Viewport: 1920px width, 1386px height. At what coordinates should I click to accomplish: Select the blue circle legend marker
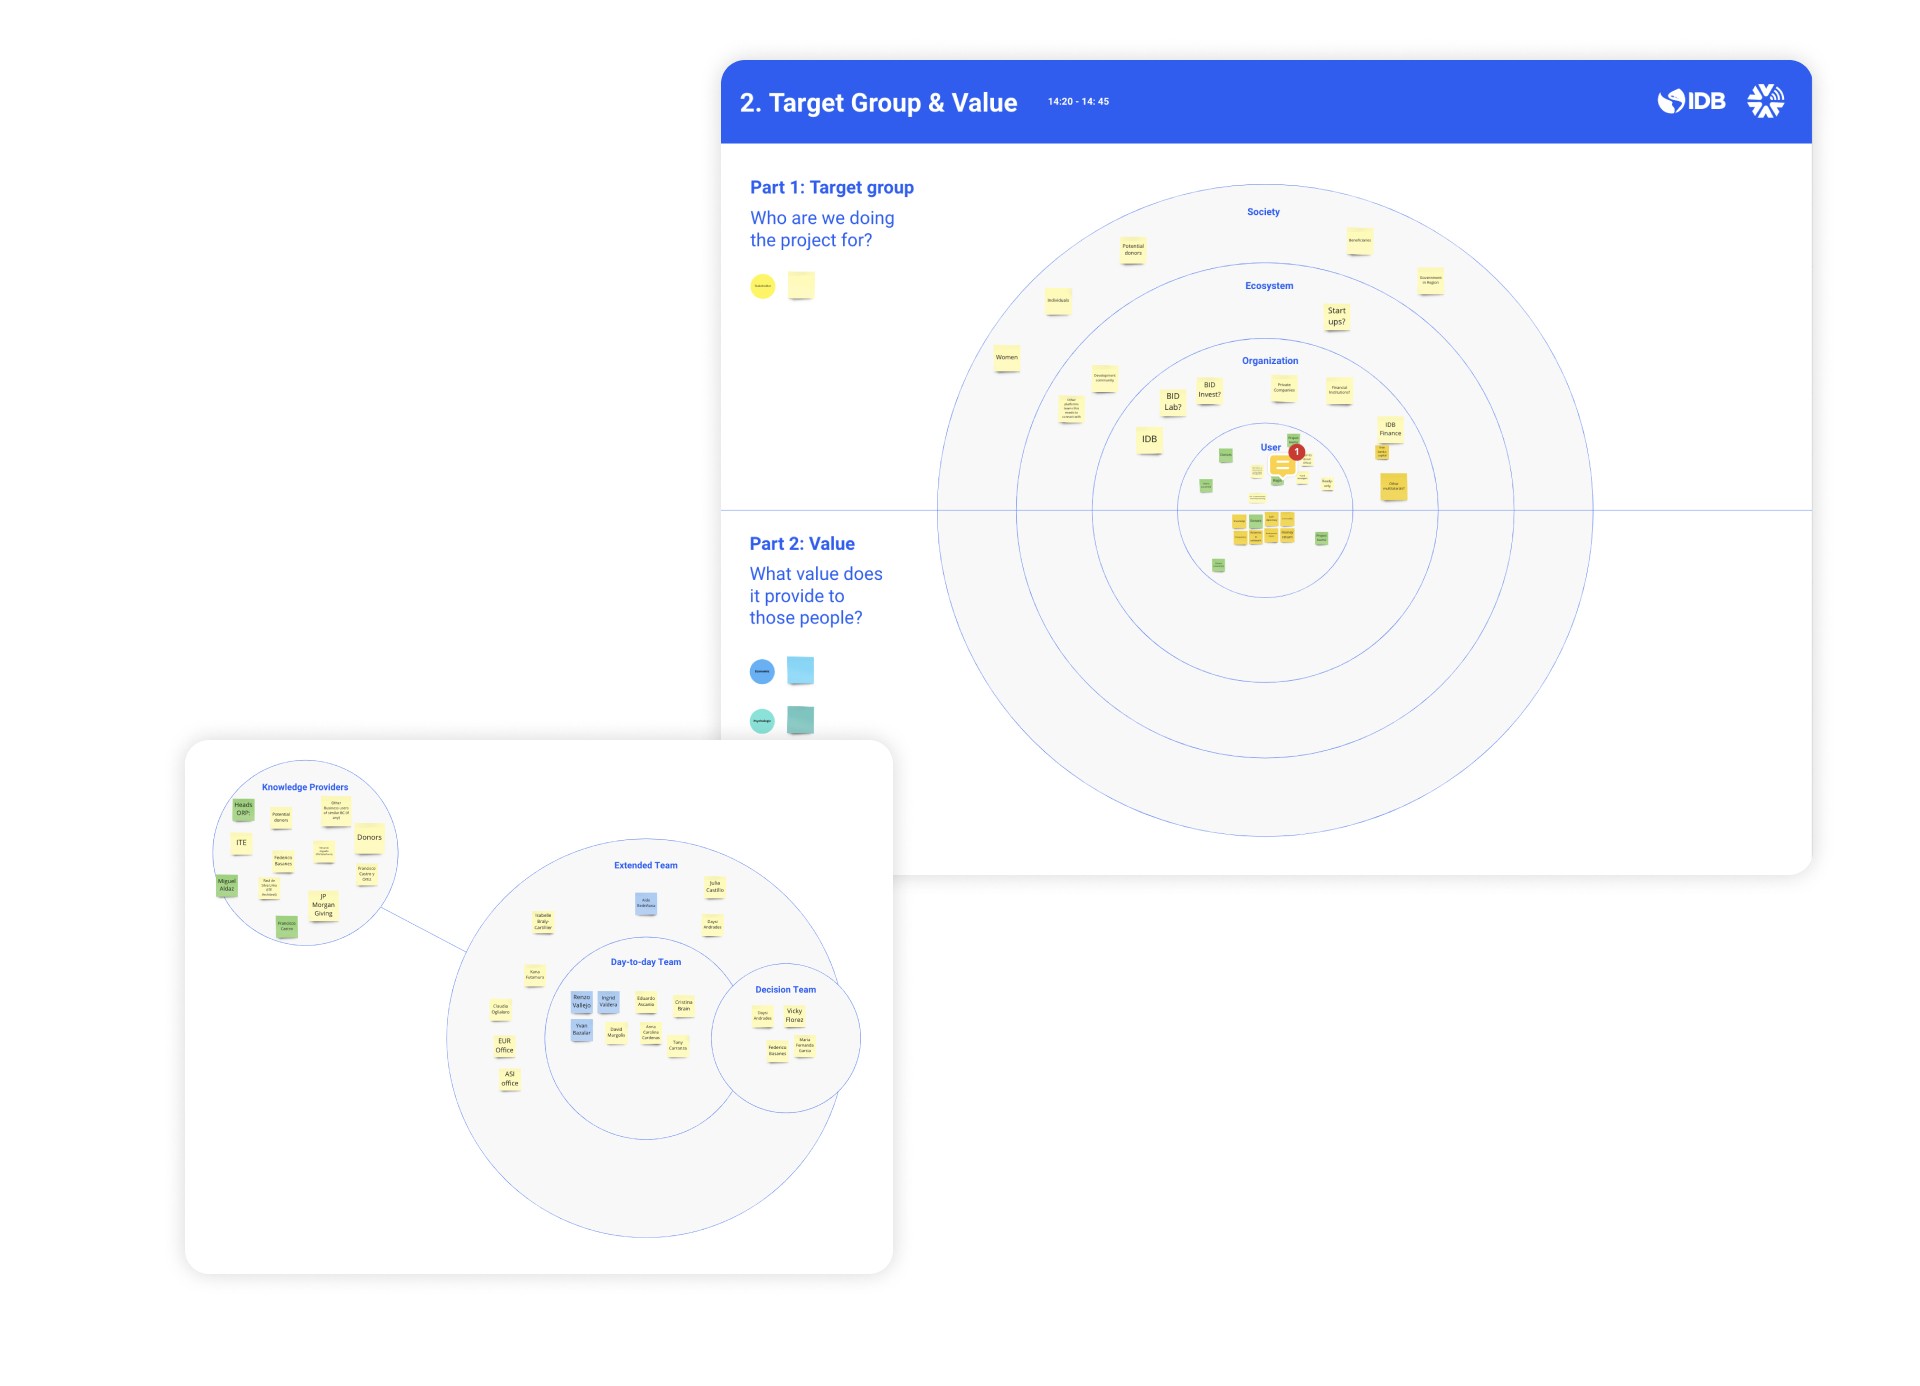[762, 671]
